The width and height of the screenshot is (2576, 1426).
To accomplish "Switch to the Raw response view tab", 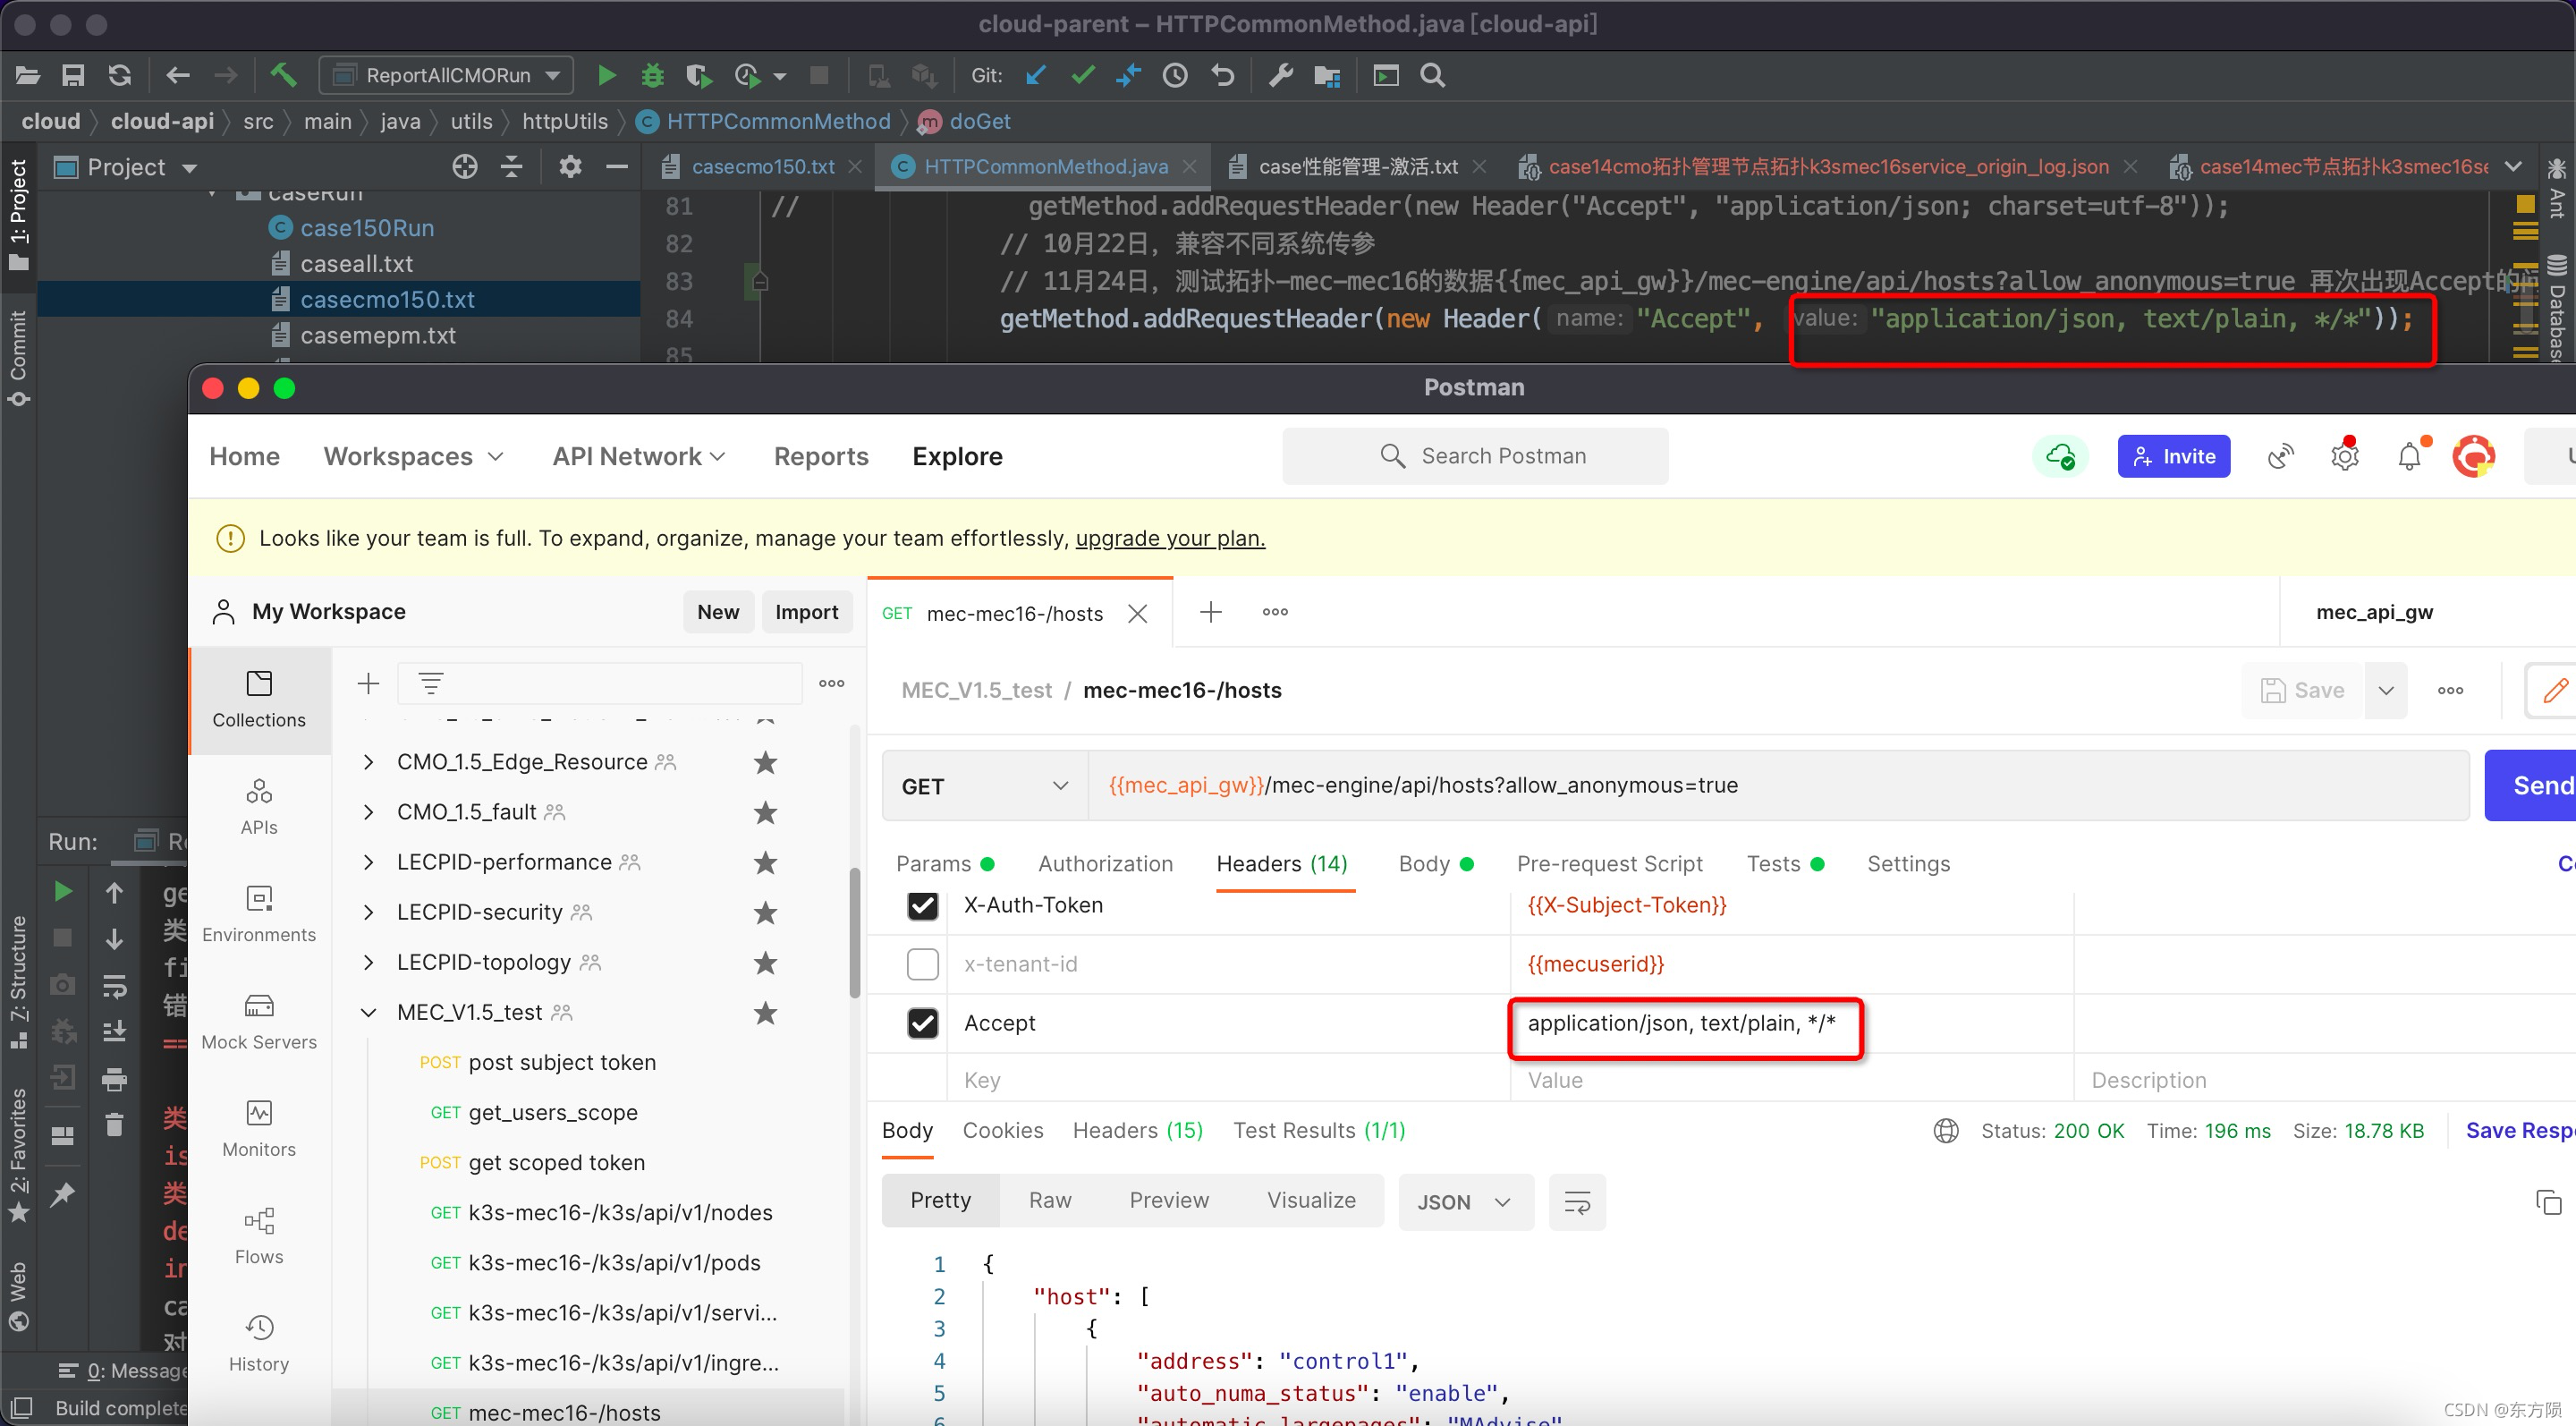I will [1050, 1200].
